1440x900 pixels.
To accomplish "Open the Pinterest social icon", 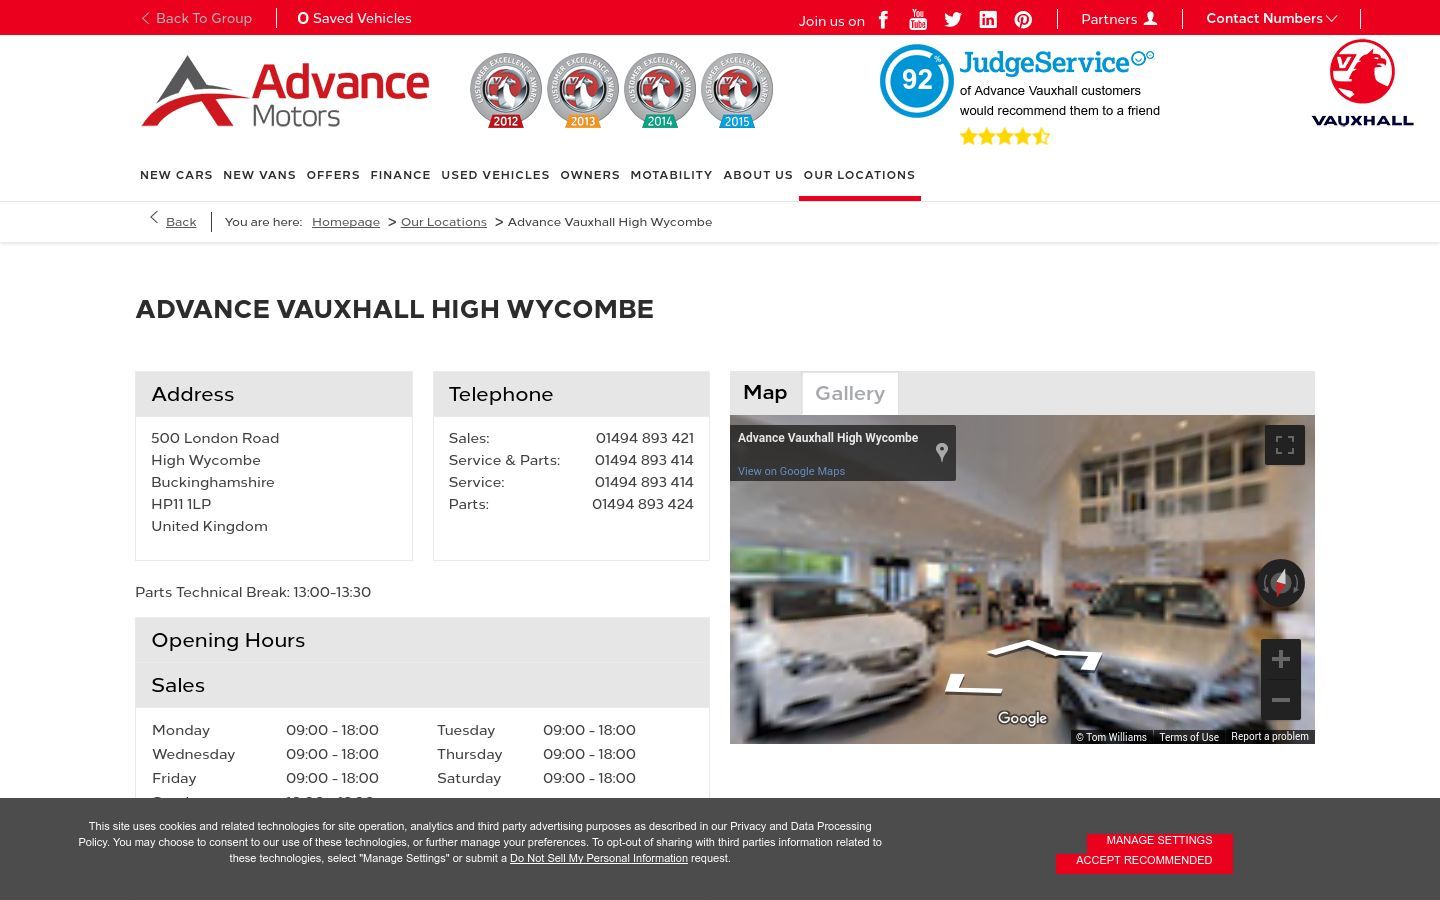I will pyautogui.click(x=1023, y=19).
